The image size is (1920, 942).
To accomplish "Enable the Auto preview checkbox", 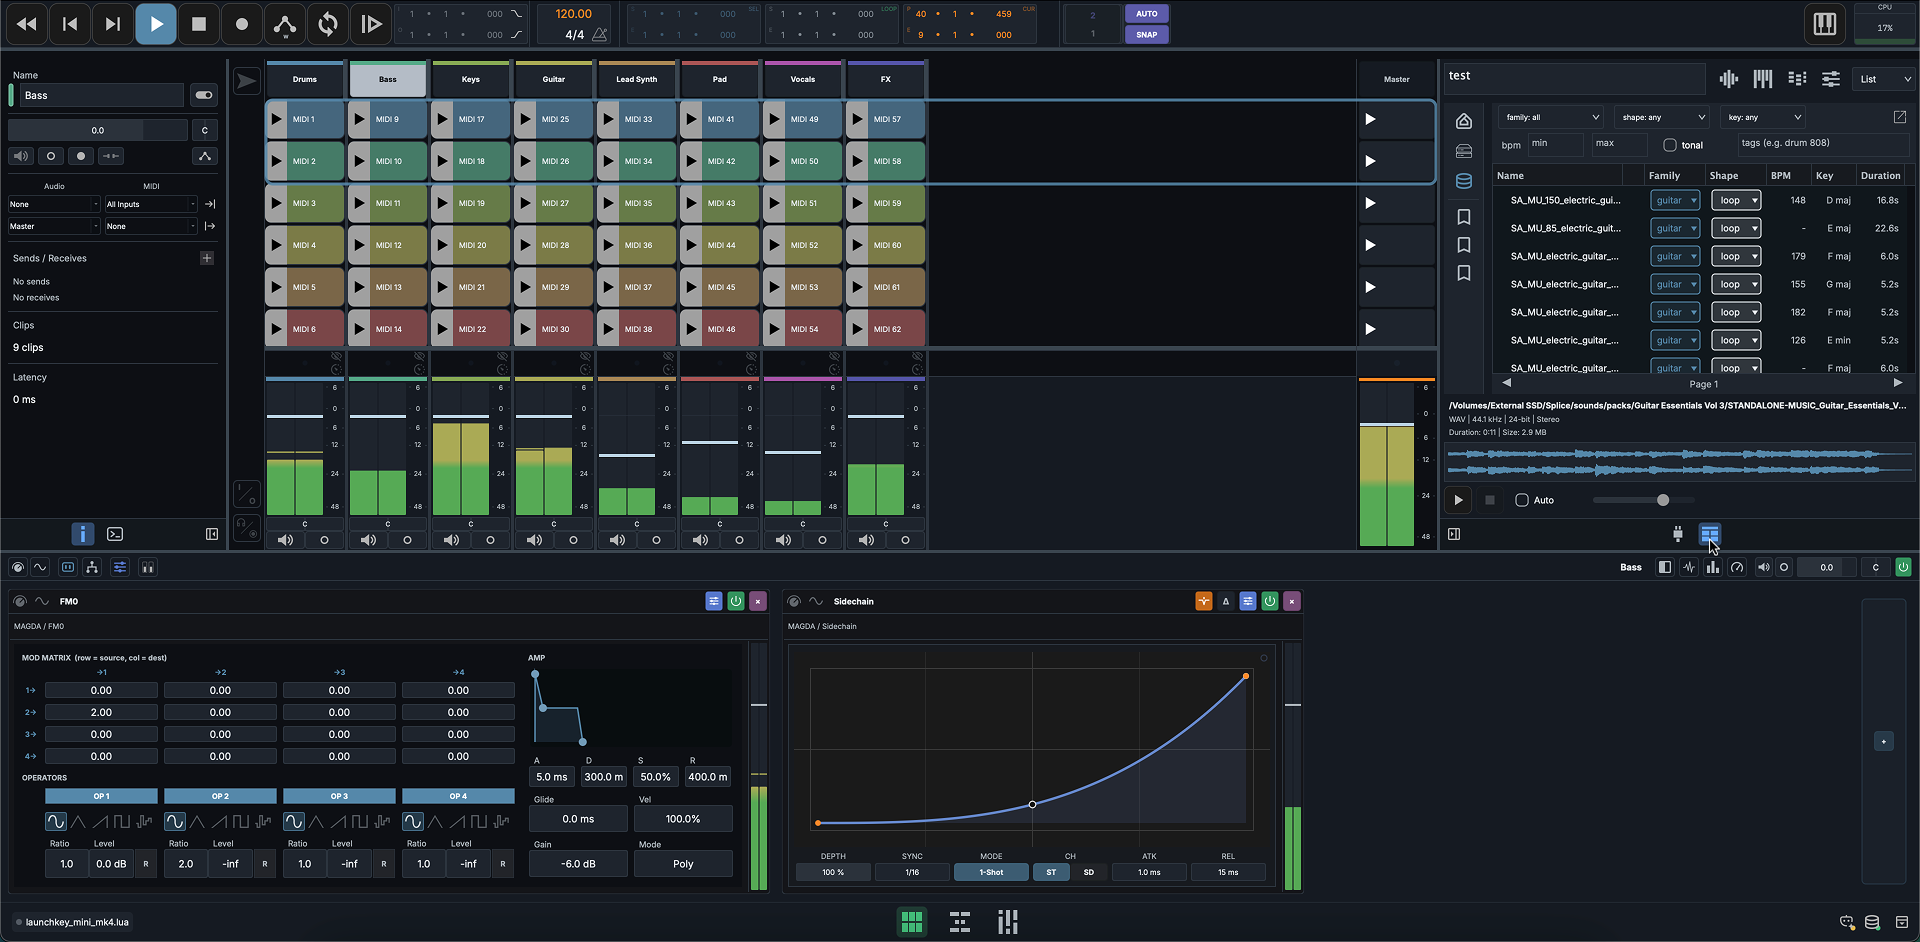I will [1522, 500].
